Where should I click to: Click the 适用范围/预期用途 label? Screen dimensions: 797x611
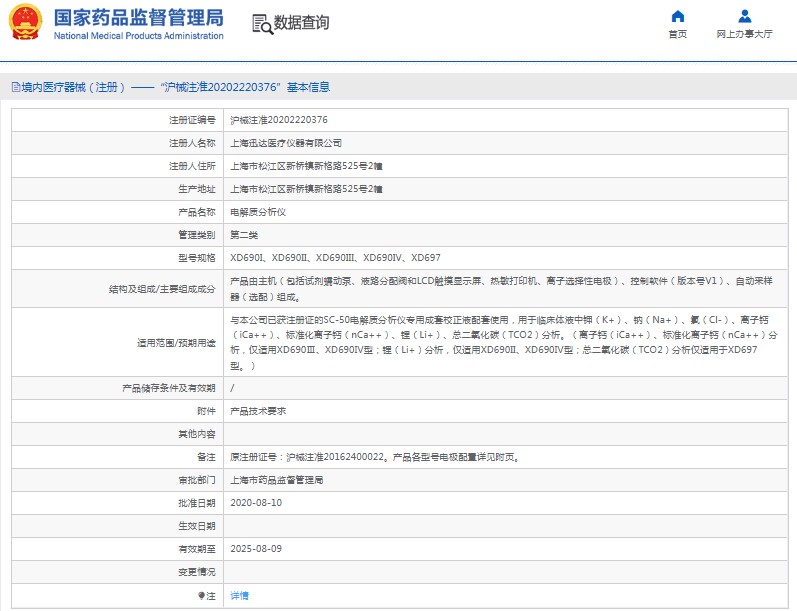pos(176,343)
